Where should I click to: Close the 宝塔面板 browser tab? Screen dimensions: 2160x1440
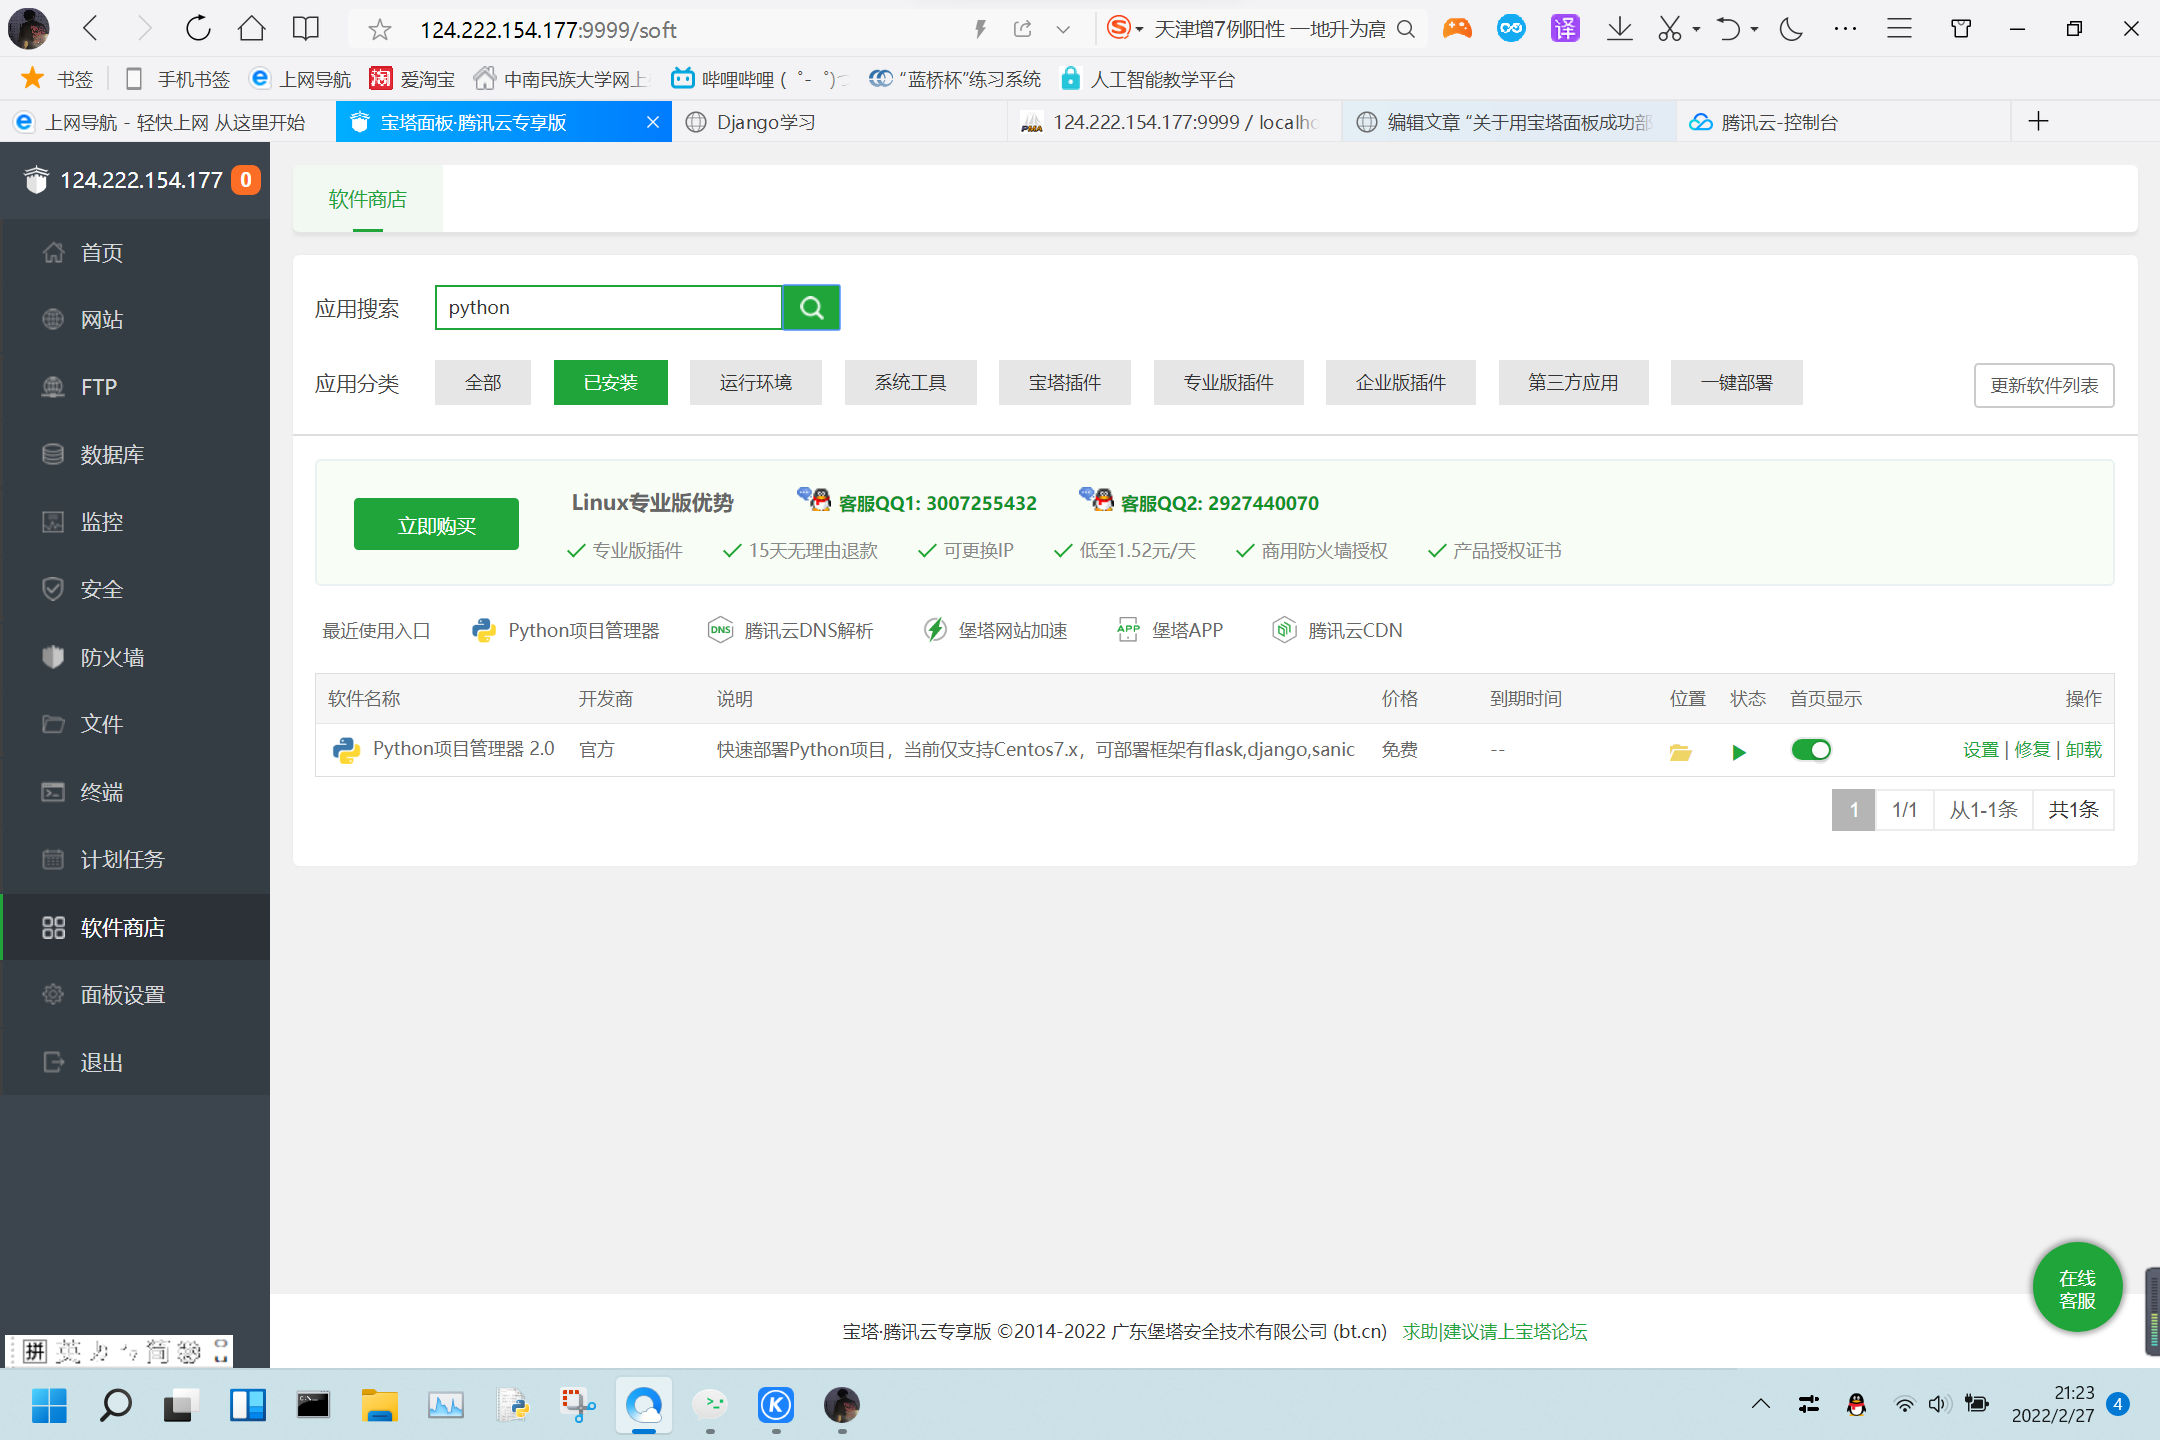[x=653, y=122]
